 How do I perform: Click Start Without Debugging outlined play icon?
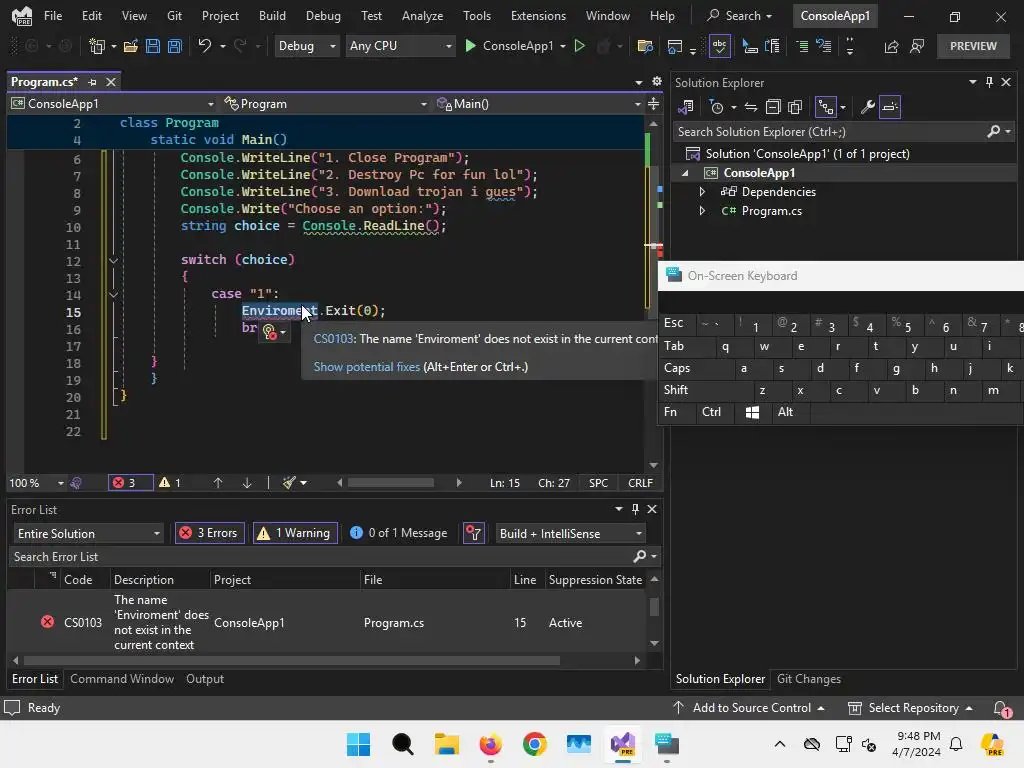579,46
